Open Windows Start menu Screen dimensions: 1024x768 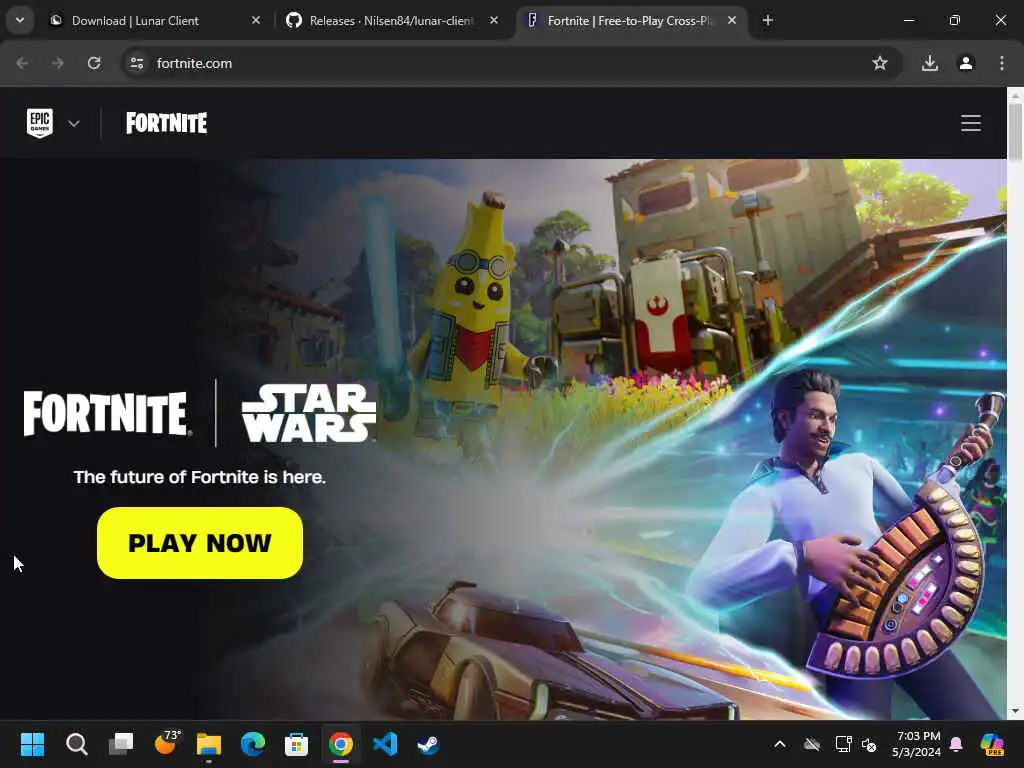[x=32, y=744]
